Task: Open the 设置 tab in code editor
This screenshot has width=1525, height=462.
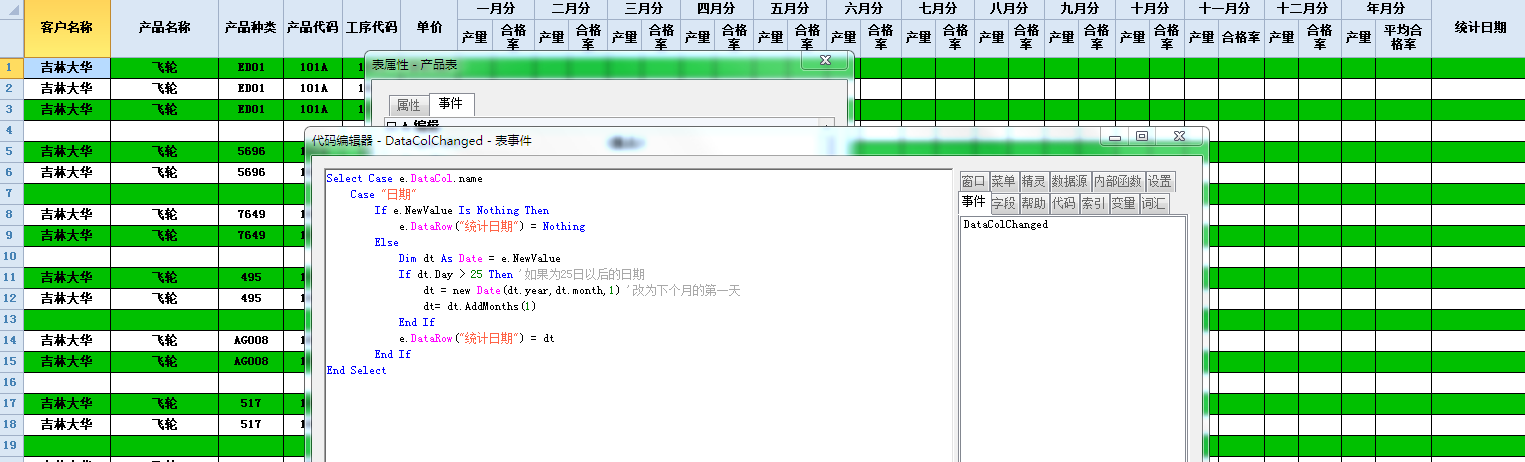Action: (1160, 181)
